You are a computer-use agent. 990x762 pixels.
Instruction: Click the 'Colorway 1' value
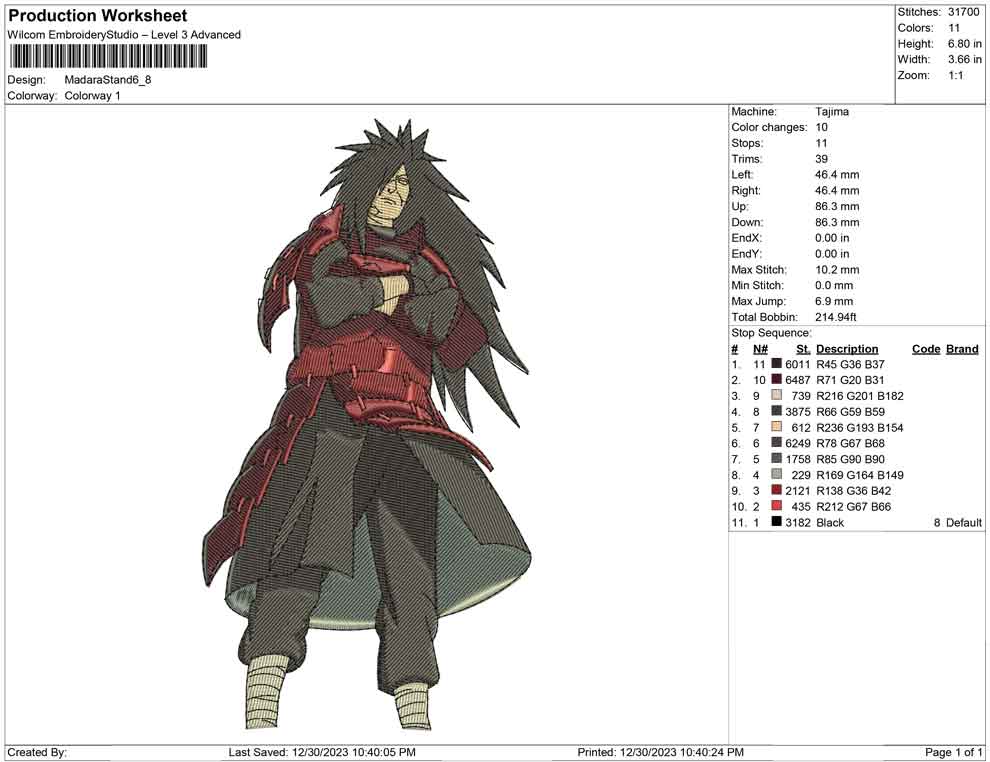point(92,96)
